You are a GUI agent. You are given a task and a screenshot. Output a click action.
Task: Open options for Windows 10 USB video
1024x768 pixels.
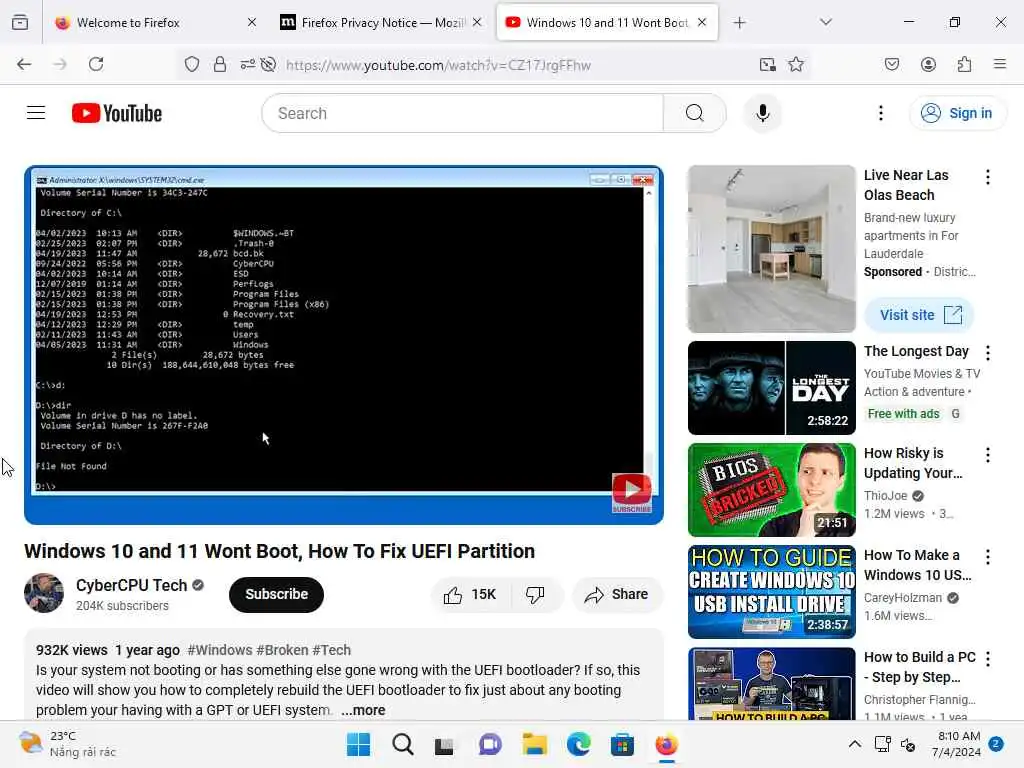pos(987,557)
